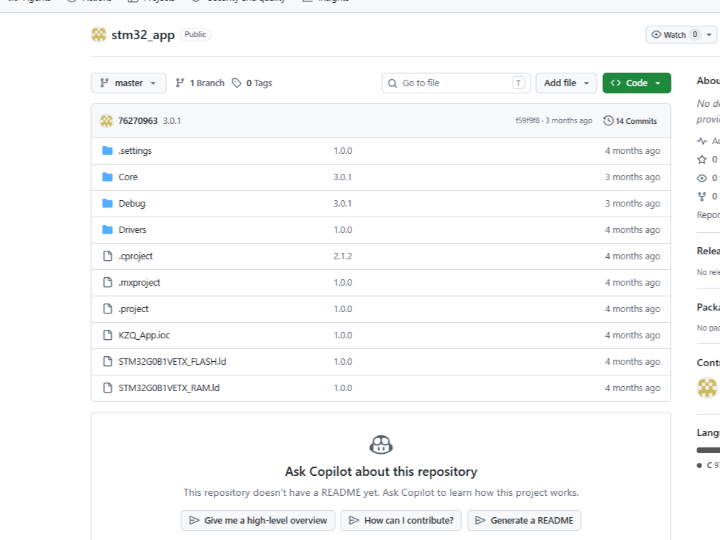The width and height of the screenshot is (720, 540).
Task: Open the .project file
Action: pos(134,309)
